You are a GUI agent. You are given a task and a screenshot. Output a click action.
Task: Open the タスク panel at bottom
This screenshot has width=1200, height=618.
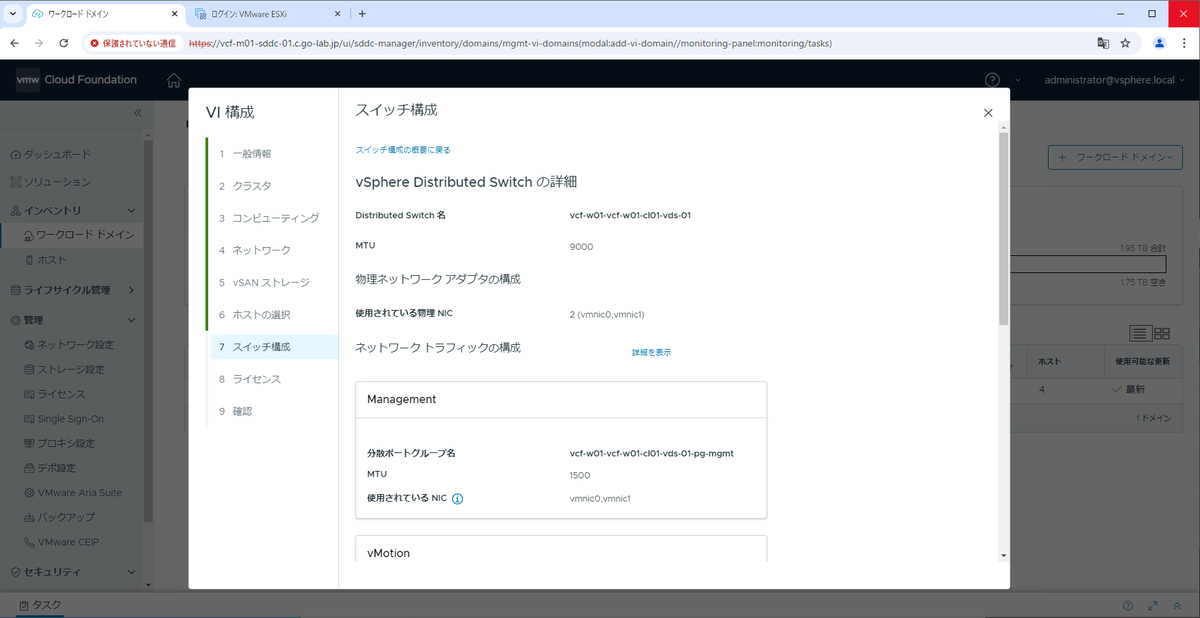[41, 606]
